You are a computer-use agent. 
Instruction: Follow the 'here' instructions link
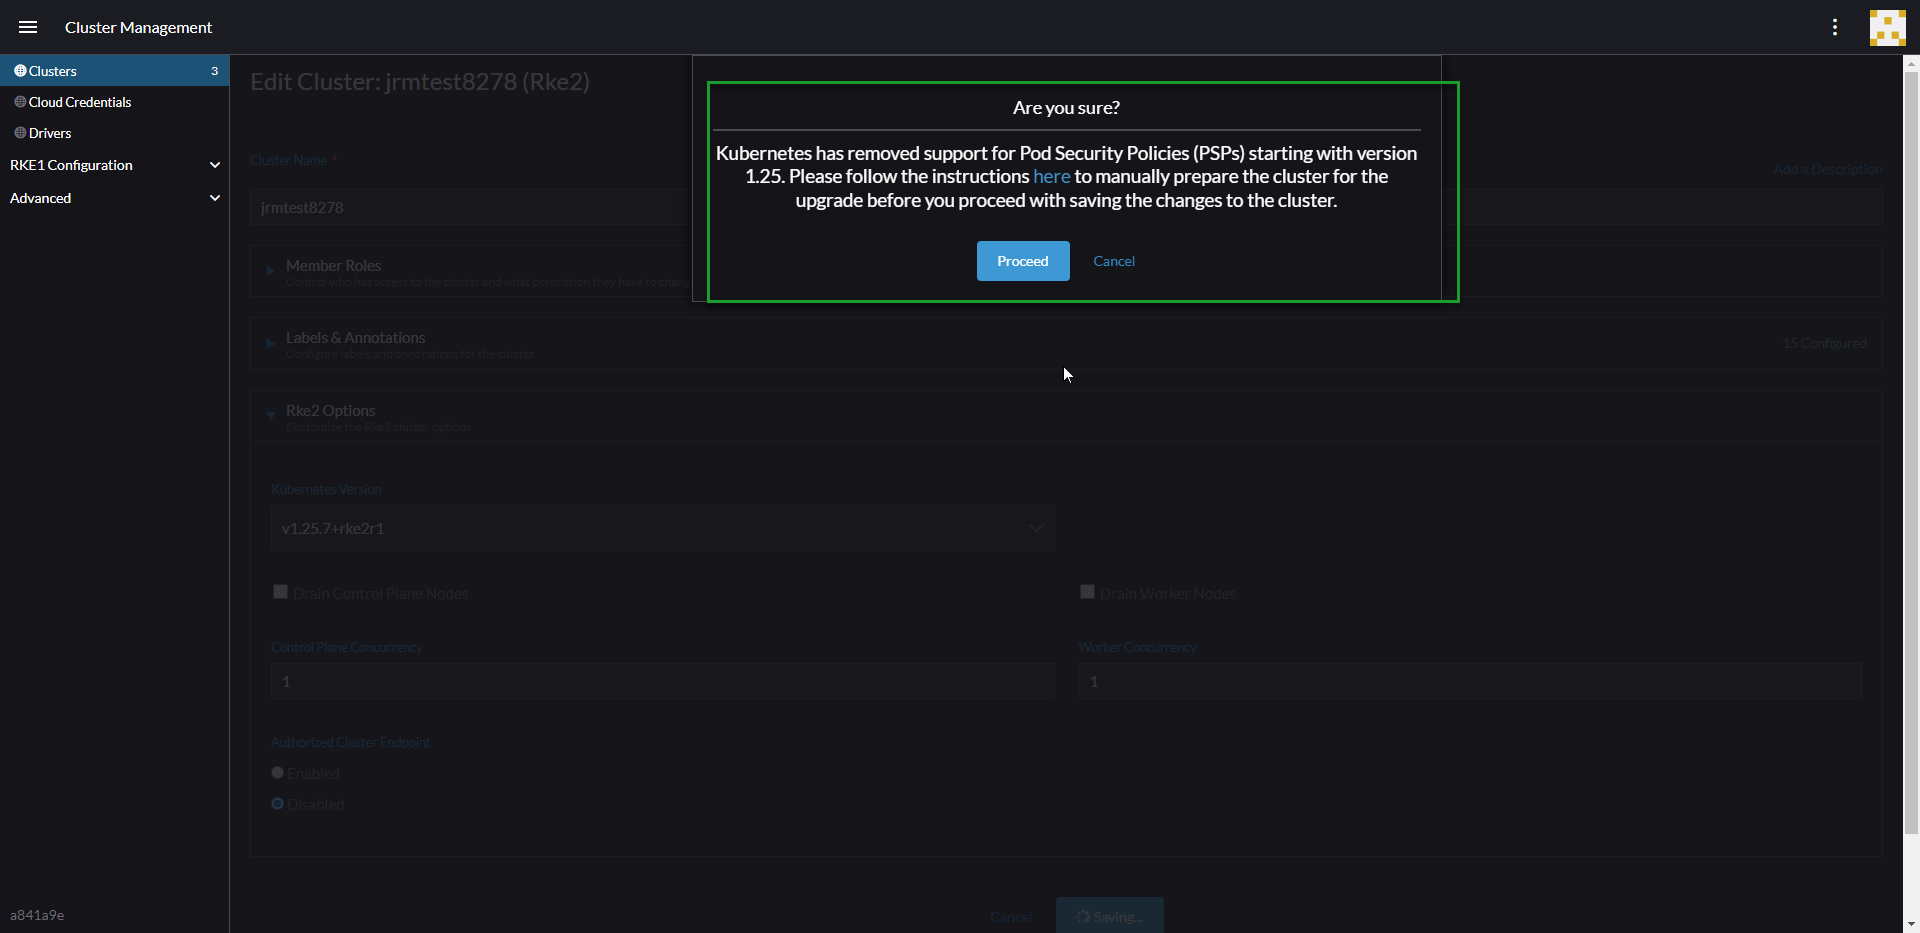pos(1051,176)
